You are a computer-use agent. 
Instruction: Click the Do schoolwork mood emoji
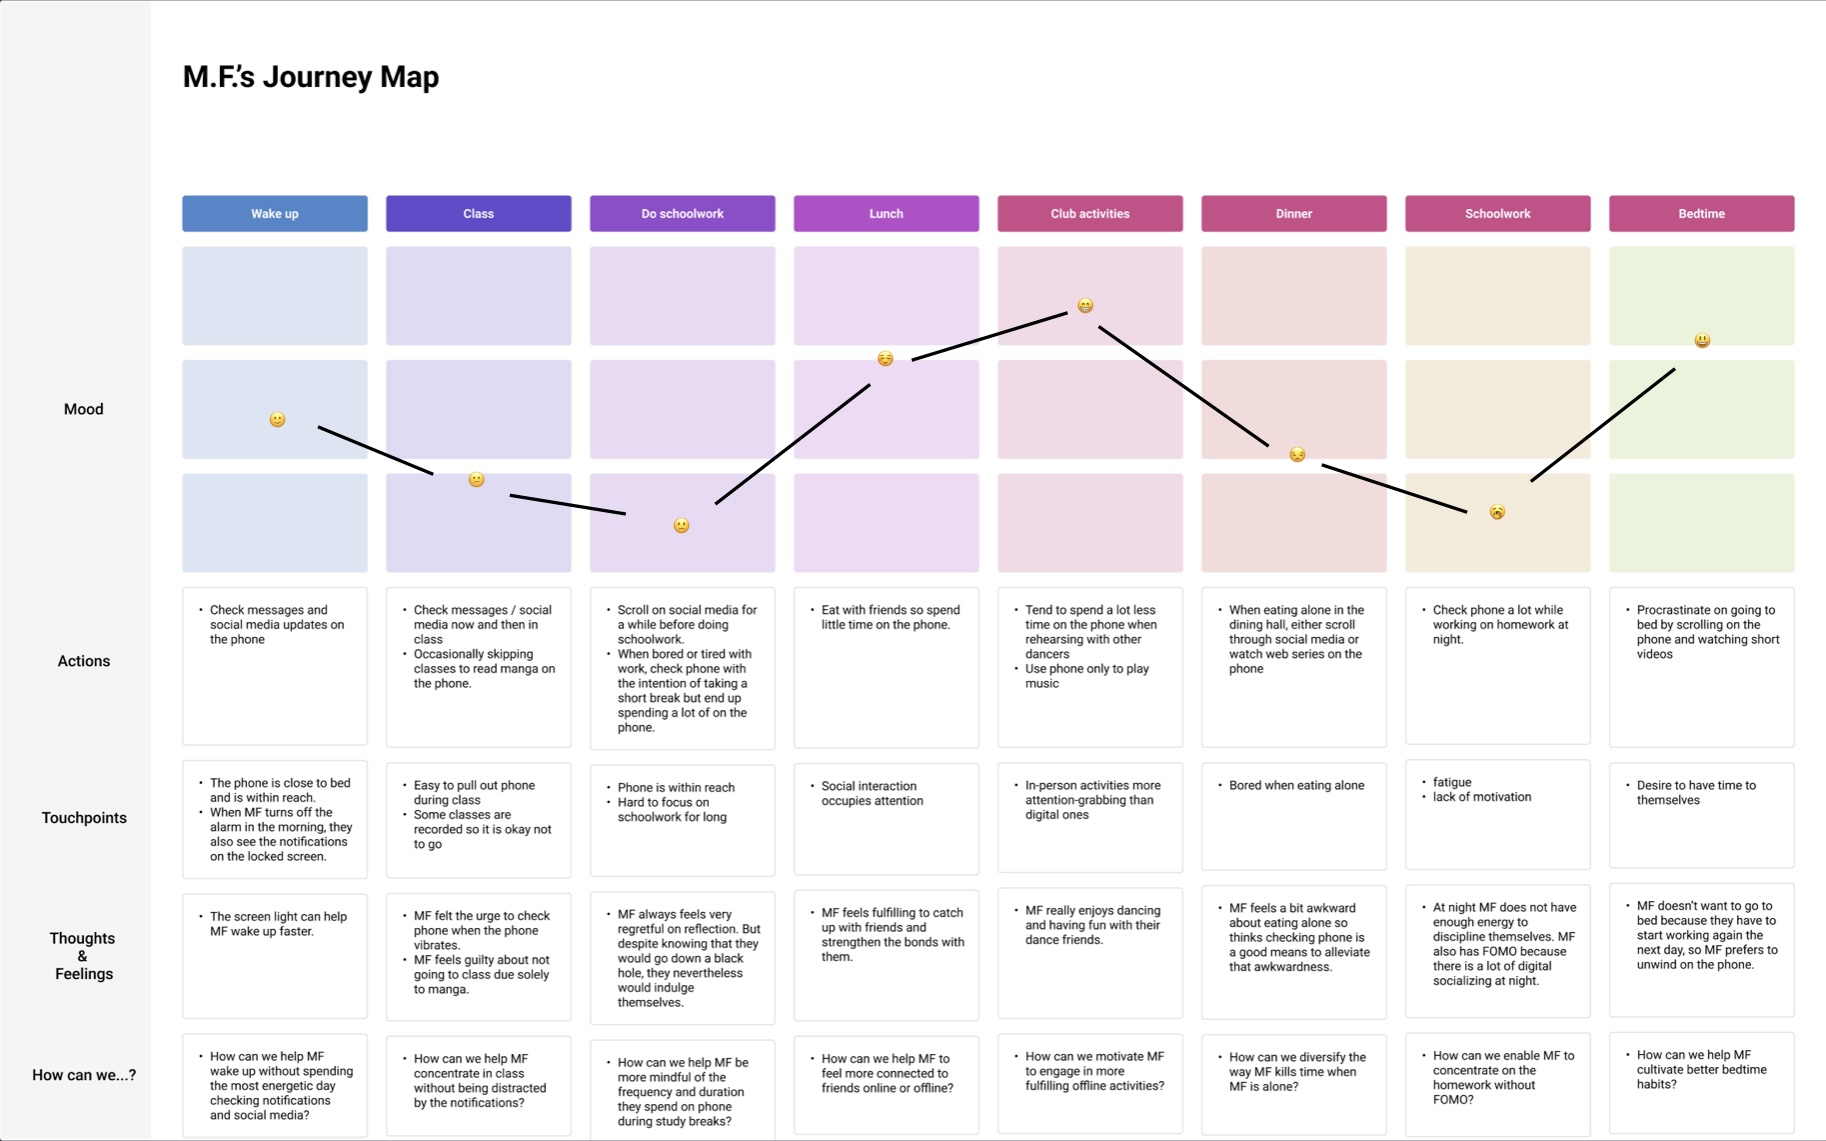click(682, 526)
